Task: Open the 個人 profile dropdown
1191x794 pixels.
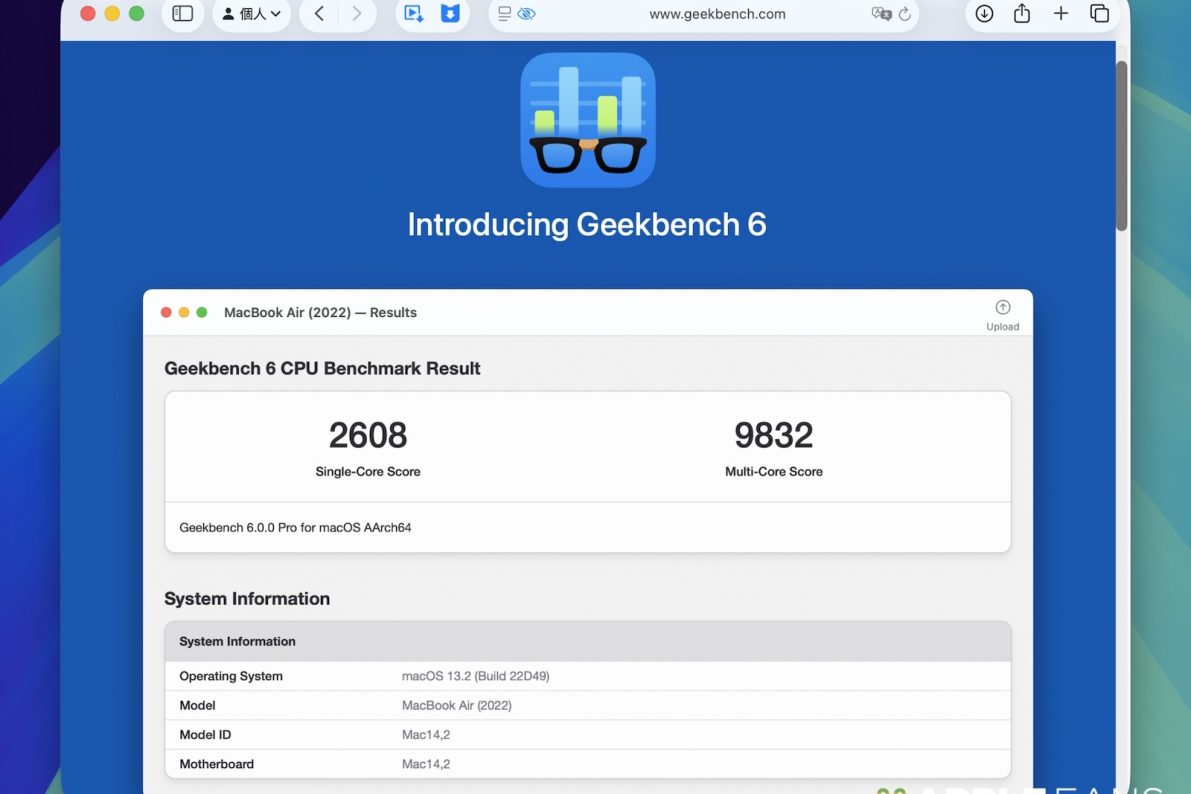Action: (251, 14)
